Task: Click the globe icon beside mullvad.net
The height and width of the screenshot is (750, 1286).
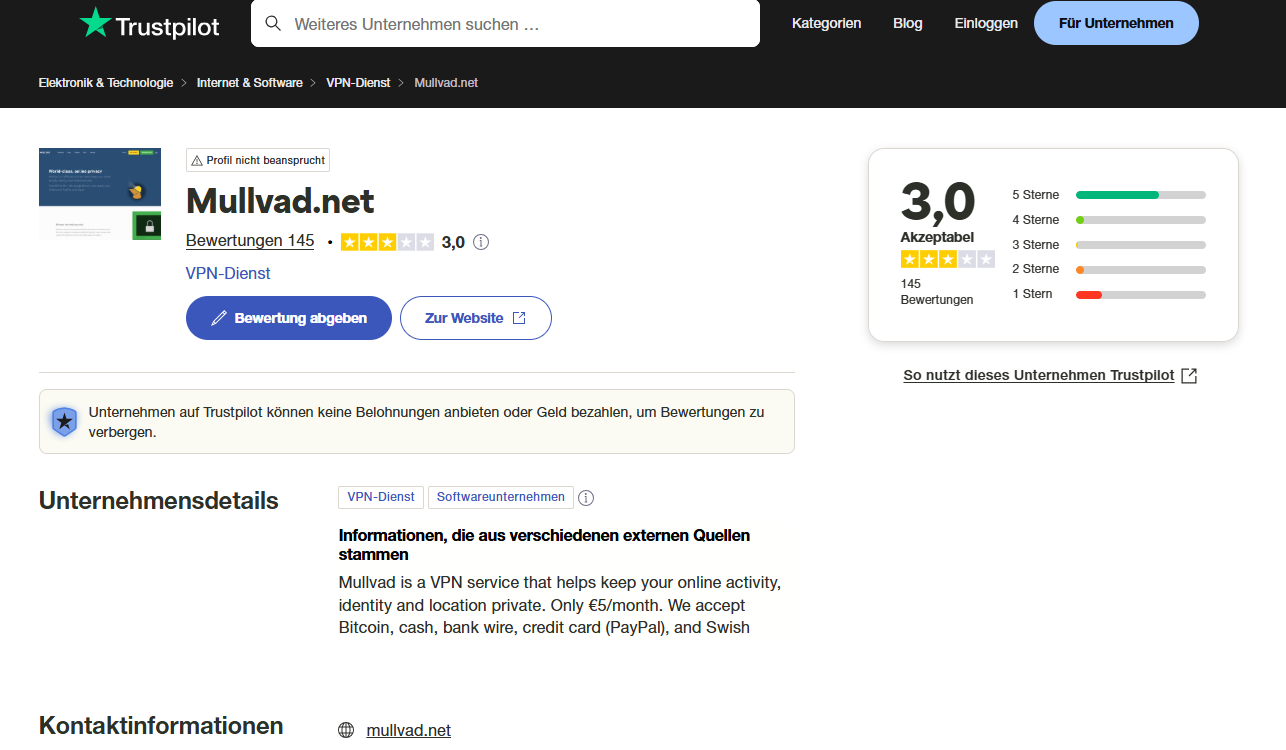Action: coord(346,730)
